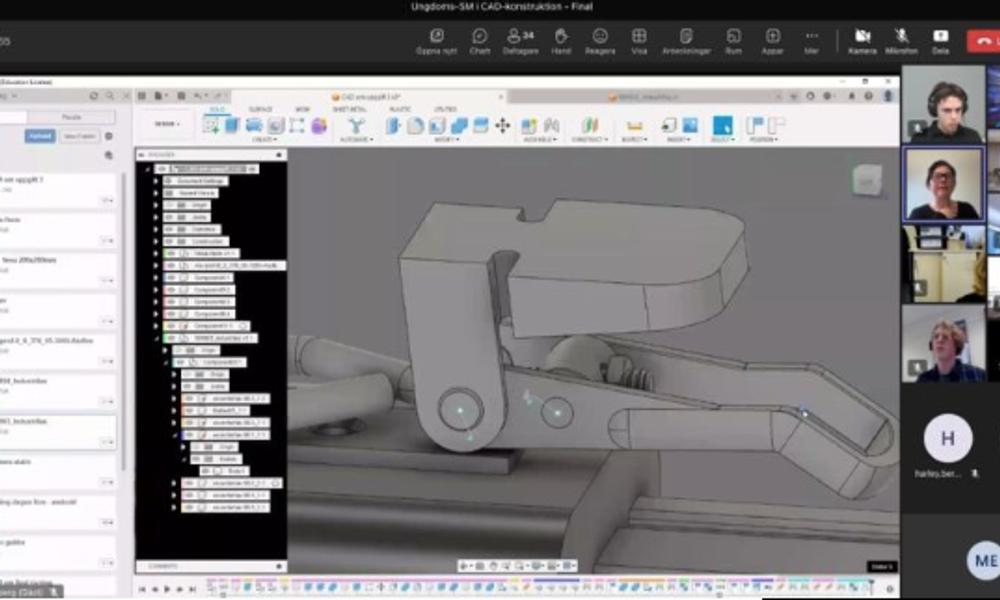1000x600 pixels.
Task: Open the Inspect dropdown menu
Action: (634, 139)
